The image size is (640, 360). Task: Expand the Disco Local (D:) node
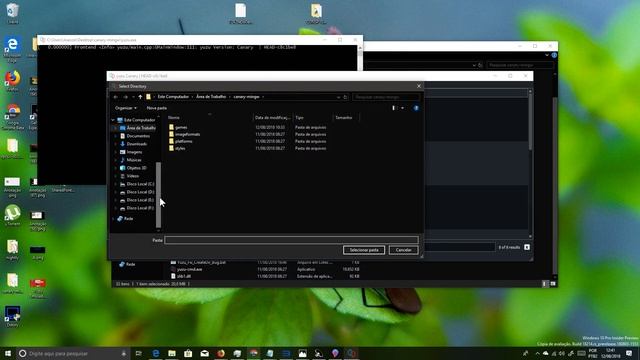[x=116, y=192]
